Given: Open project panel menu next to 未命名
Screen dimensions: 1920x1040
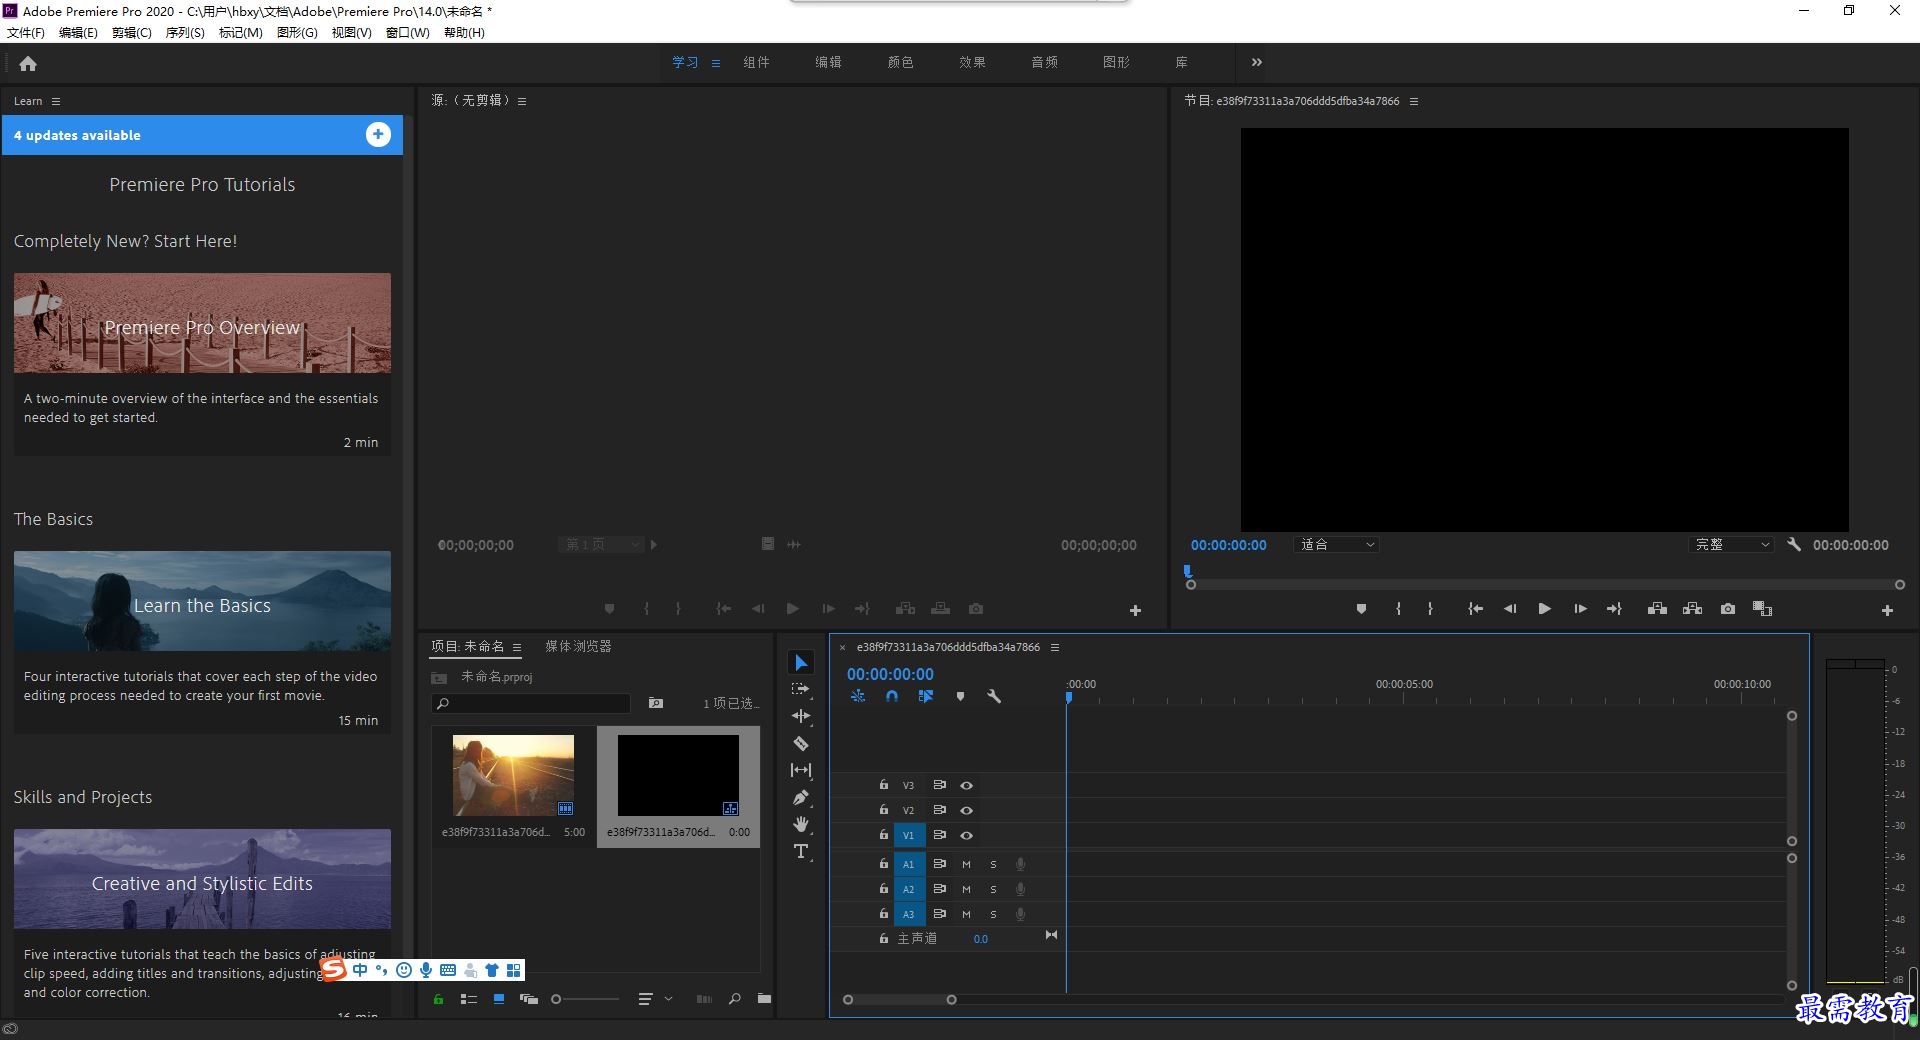Looking at the screenshot, I should 517,647.
